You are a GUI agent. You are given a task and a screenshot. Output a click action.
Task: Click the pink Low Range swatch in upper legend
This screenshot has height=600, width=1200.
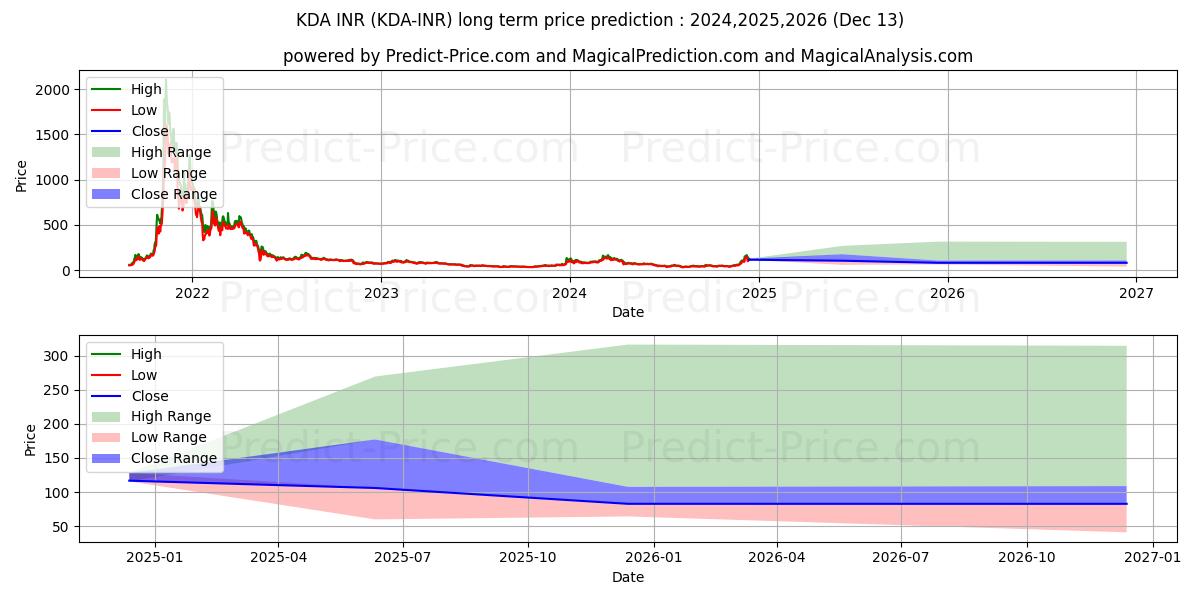pyautogui.click(x=106, y=173)
